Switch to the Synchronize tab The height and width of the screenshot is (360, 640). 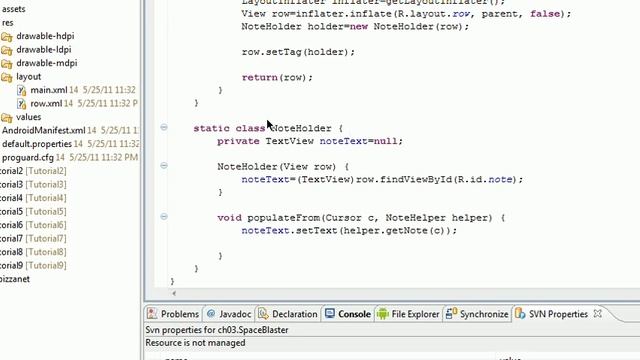click(477, 314)
